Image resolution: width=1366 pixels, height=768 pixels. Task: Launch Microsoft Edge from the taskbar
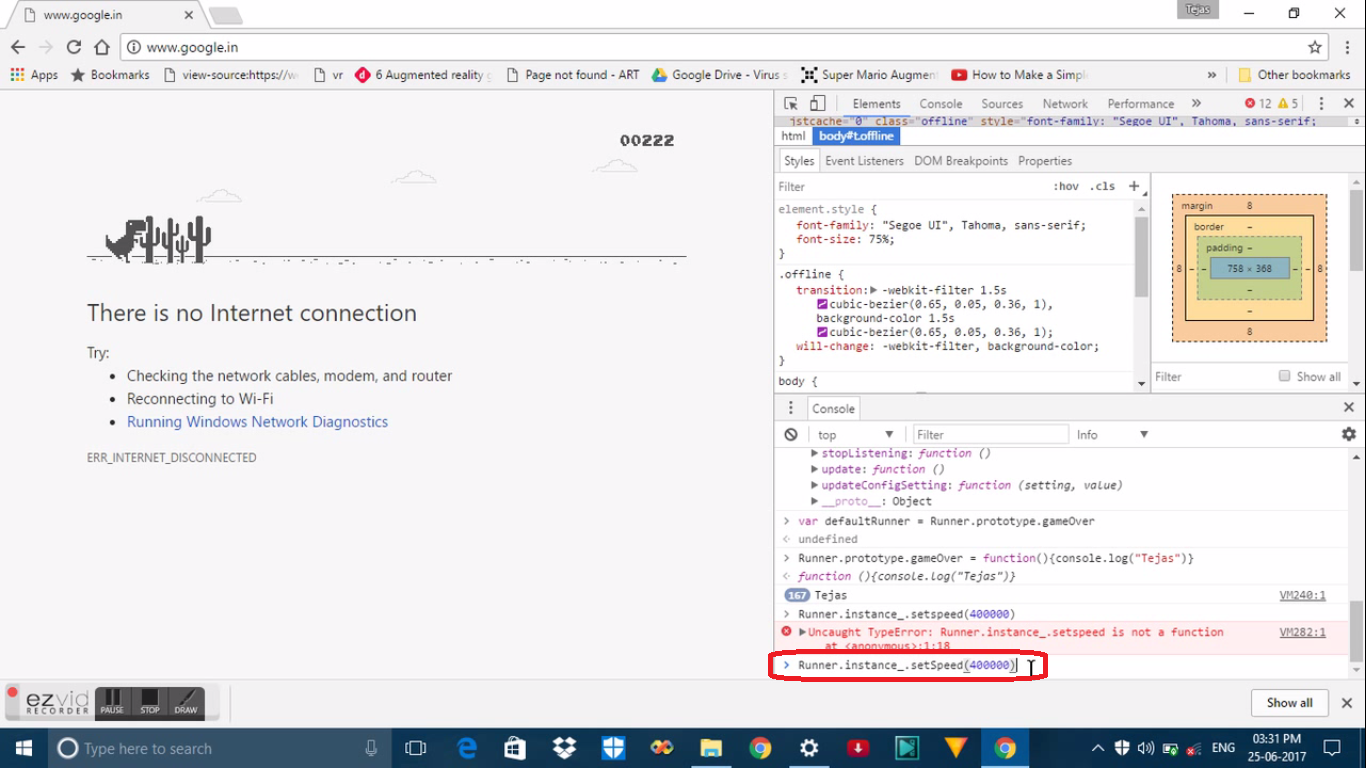pyautogui.click(x=467, y=748)
